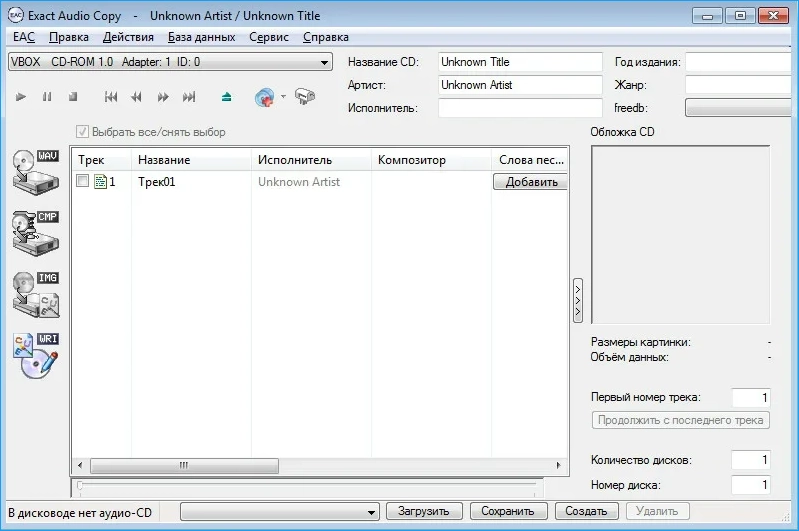The width and height of the screenshot is (799, 531).
Task: Click the Play button
Action: pyautogui.click(x=21, y=97)
